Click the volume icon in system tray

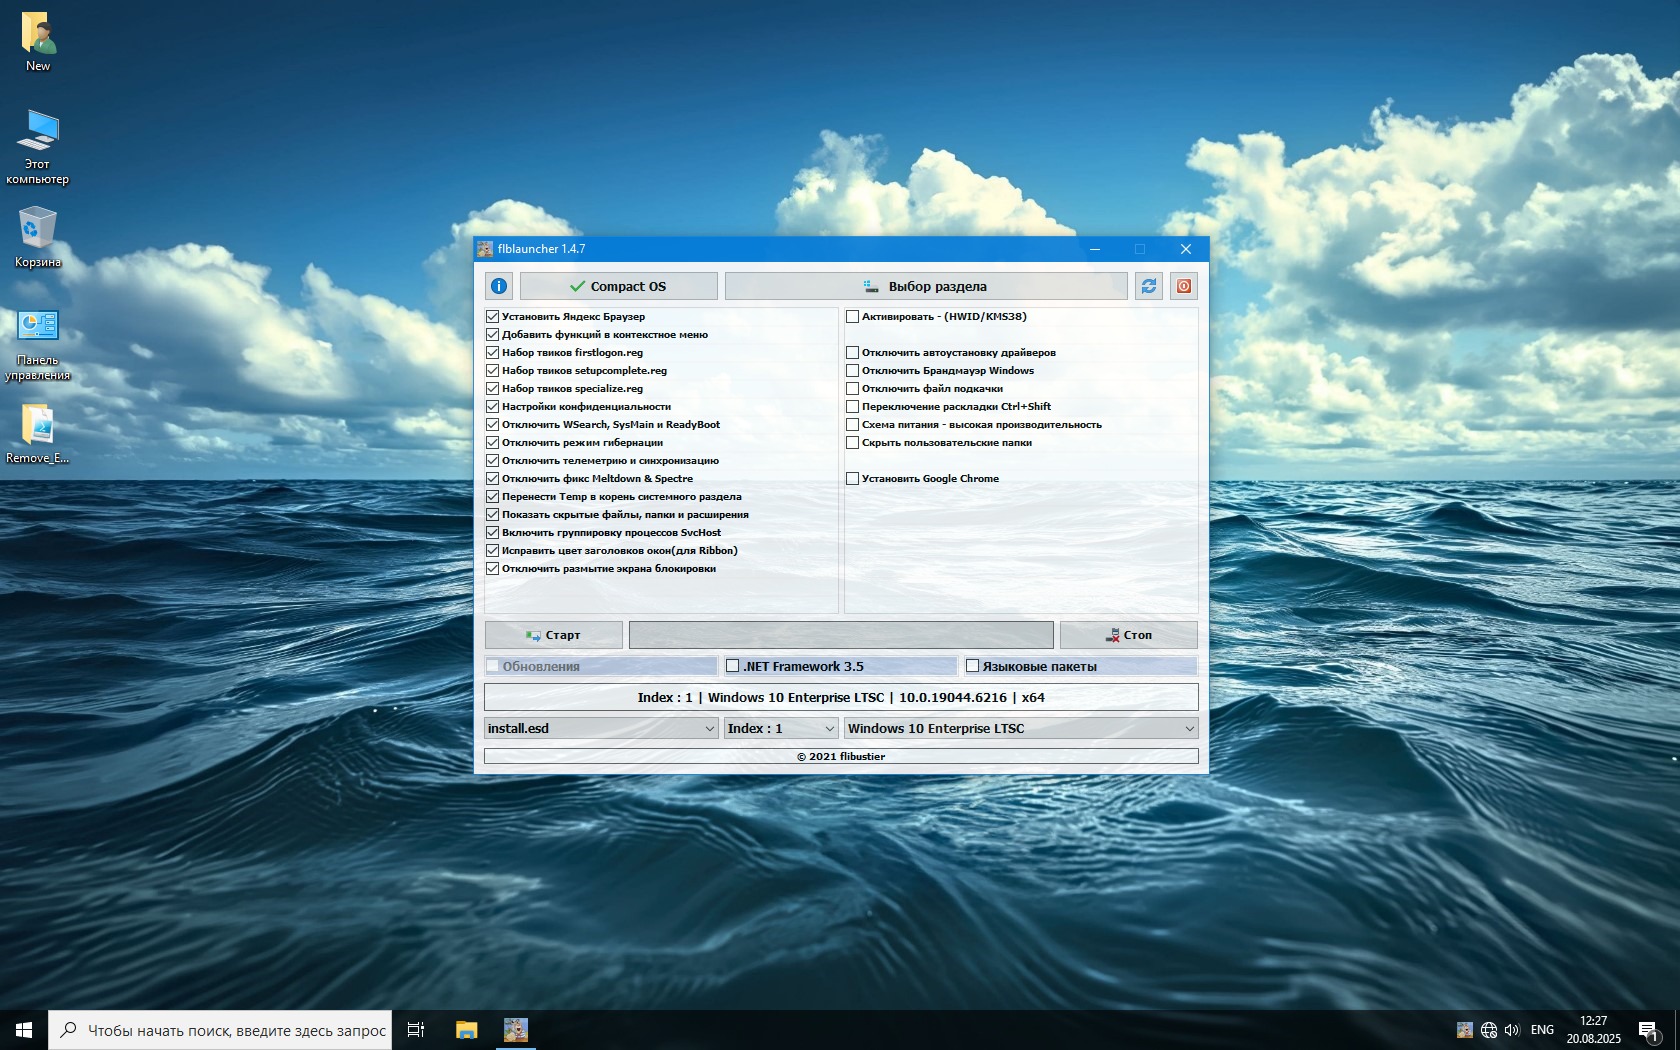coord(1511,1029)
